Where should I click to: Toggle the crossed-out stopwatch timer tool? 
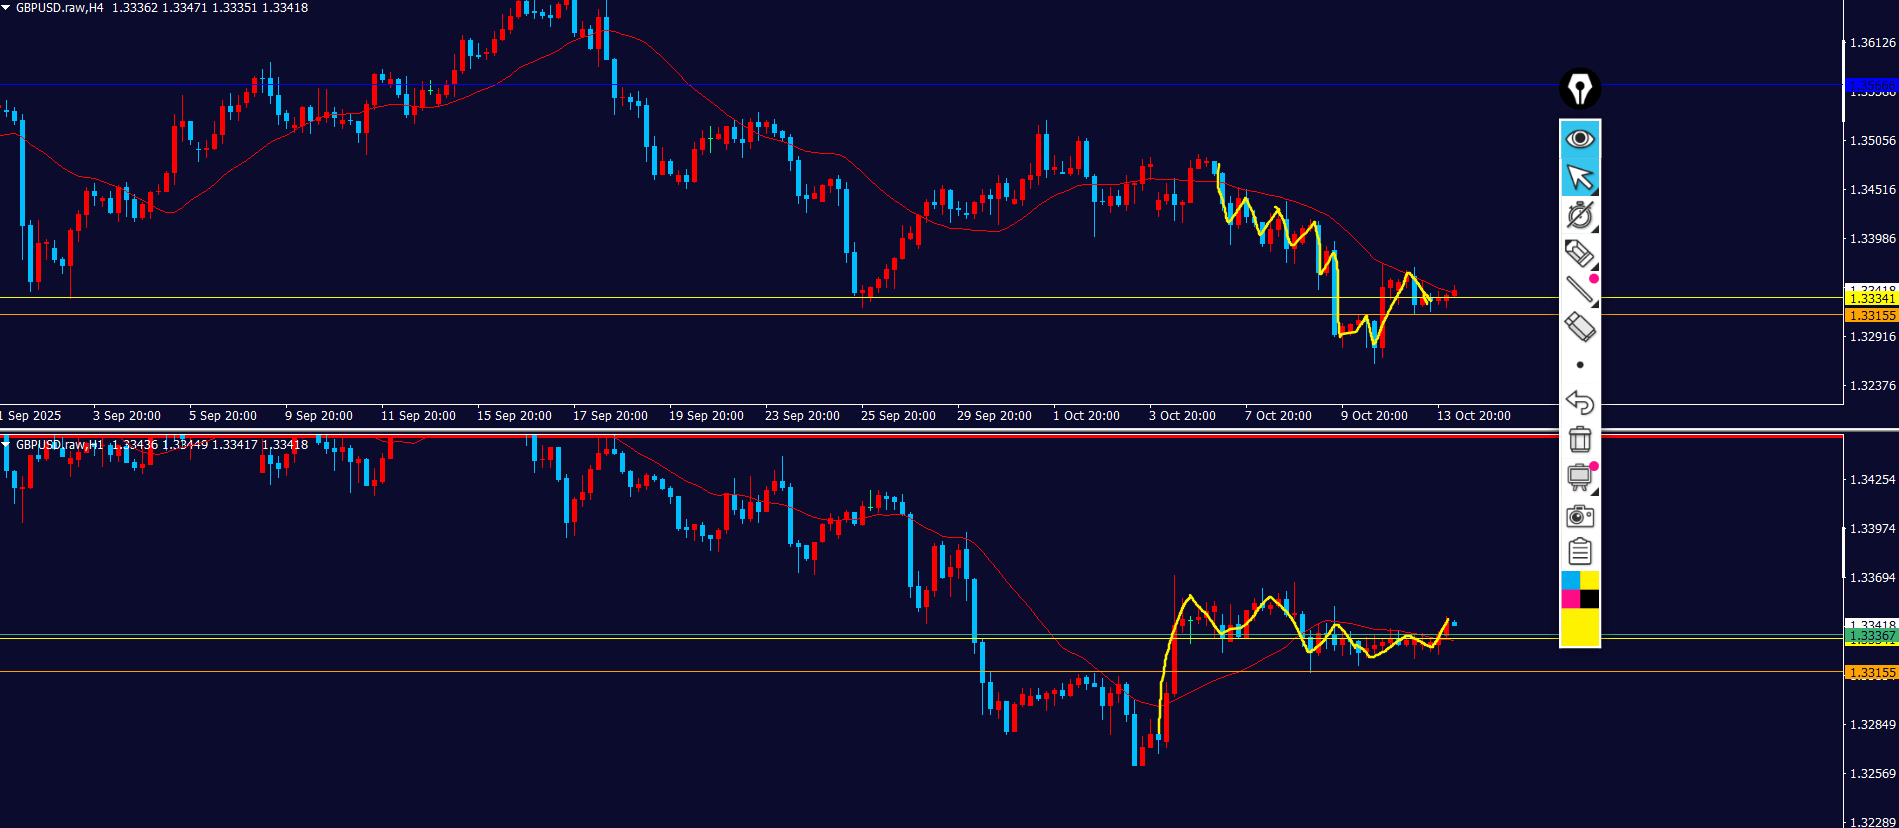(1579, 215)
